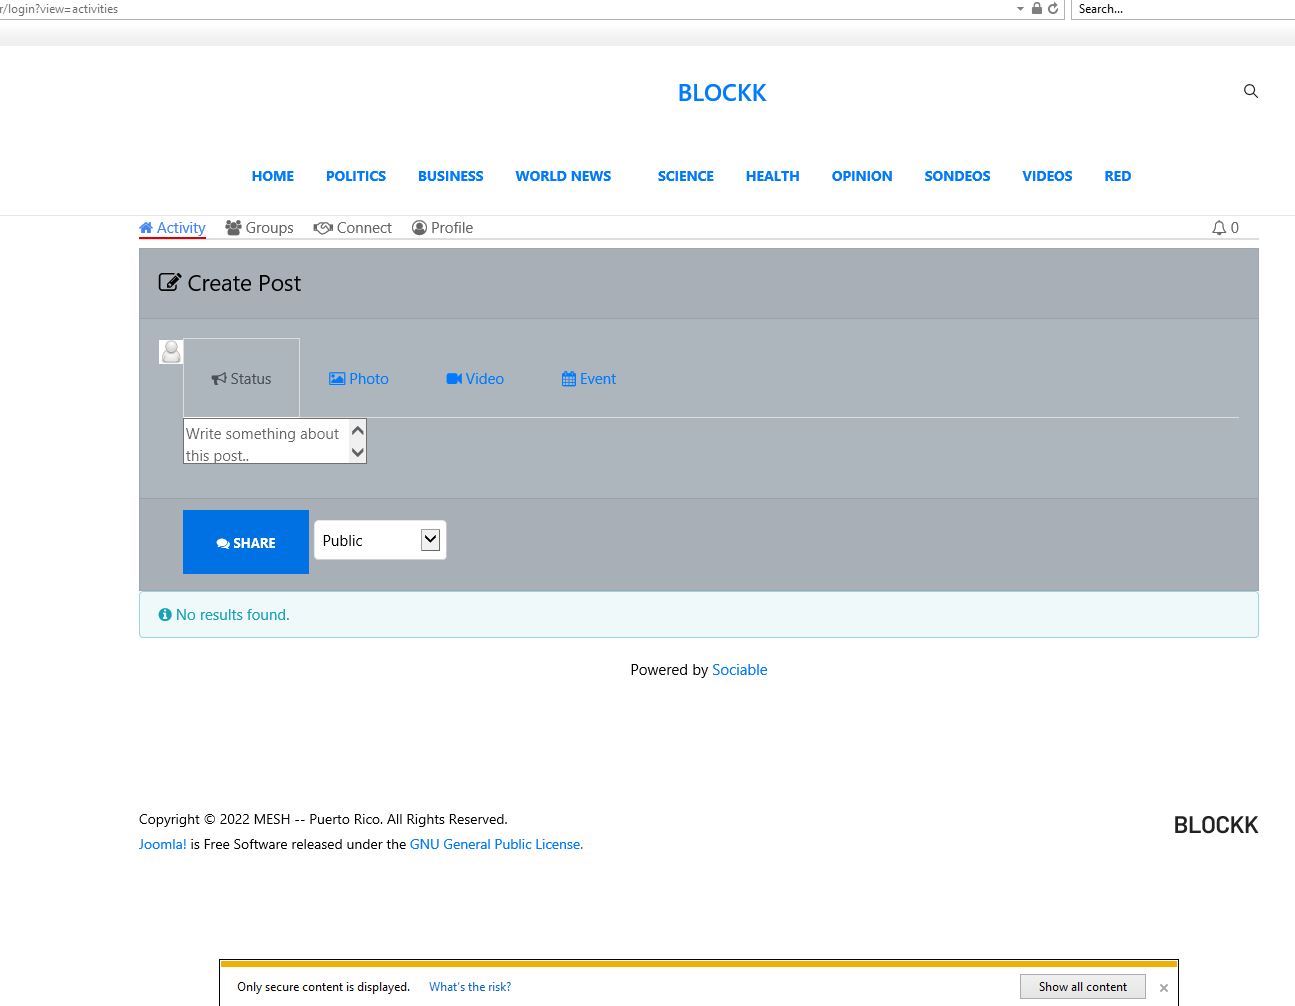Image resolution: width=1295 pixels, height=1006 pixels.
Task: Open the Profile page
Action: 442,228
